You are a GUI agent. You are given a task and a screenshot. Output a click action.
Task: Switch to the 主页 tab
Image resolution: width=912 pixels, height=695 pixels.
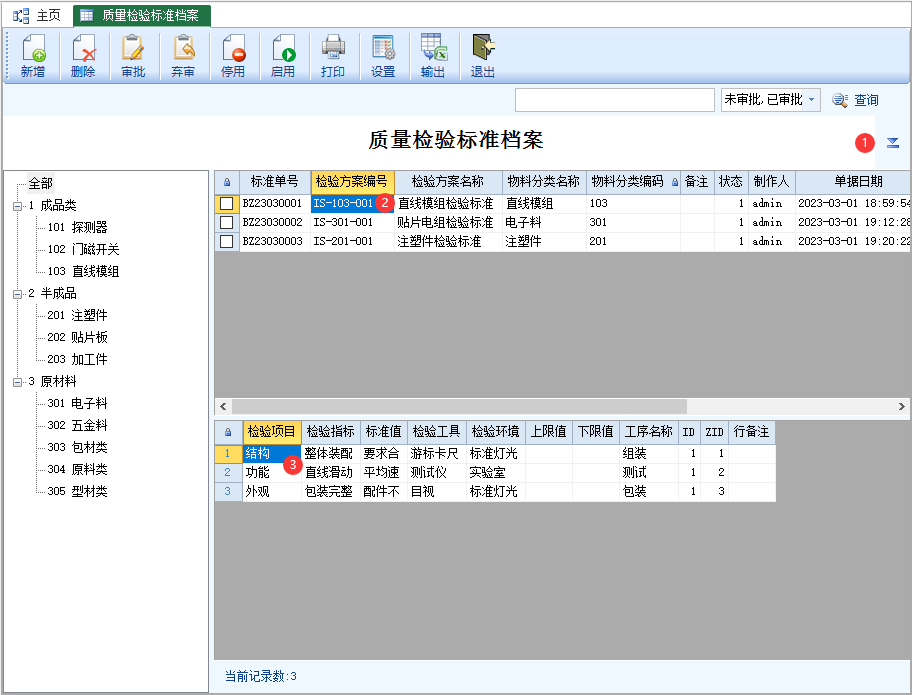38,15
